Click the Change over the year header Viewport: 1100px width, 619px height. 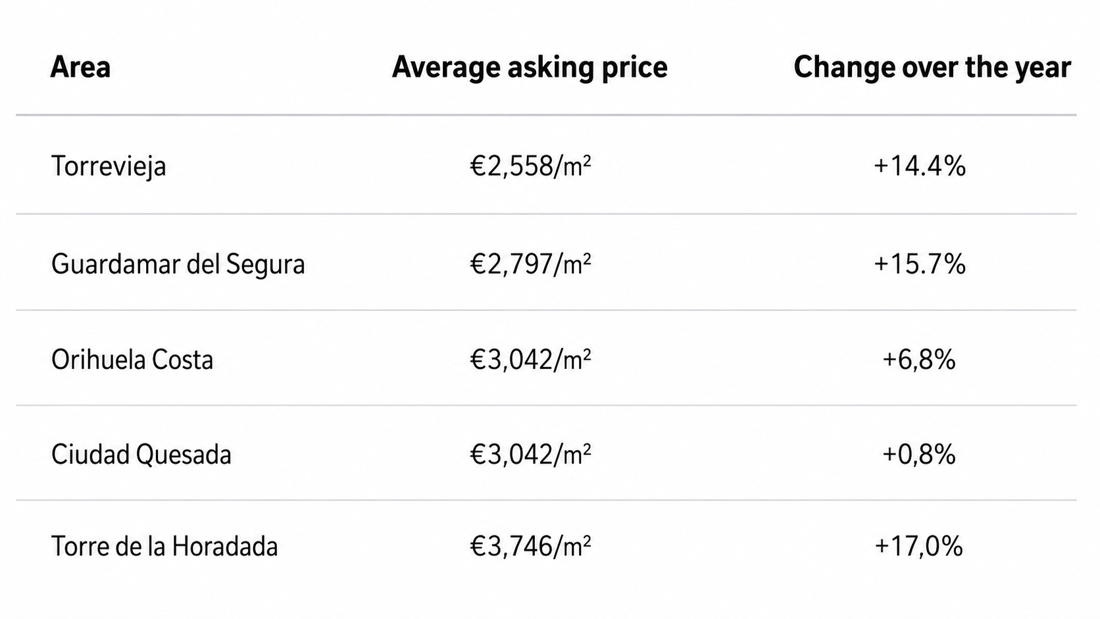[932, 67]
